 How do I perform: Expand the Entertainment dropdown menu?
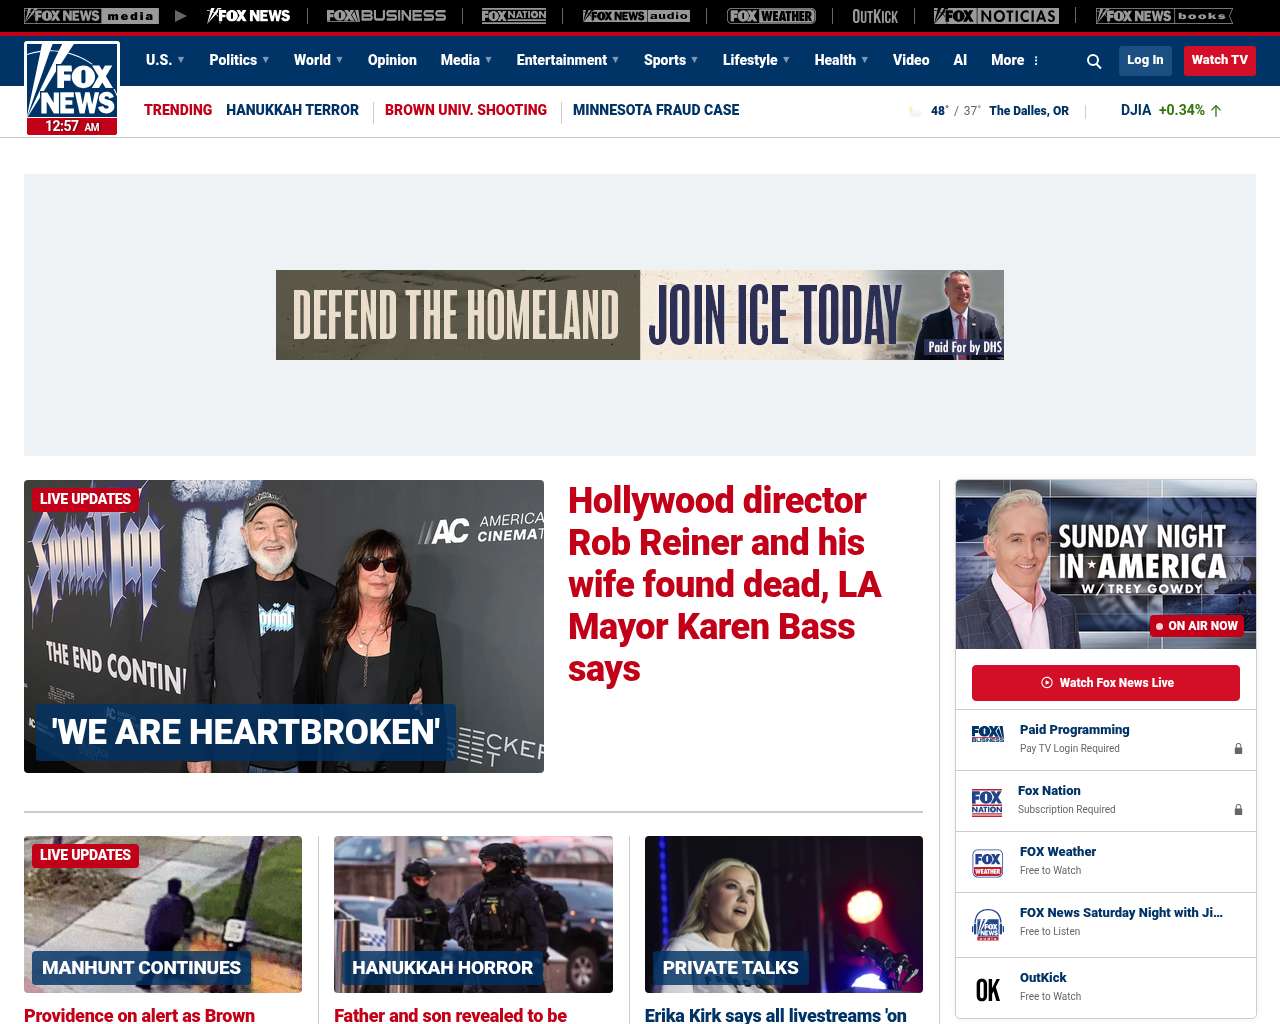(x=567, y=60)
